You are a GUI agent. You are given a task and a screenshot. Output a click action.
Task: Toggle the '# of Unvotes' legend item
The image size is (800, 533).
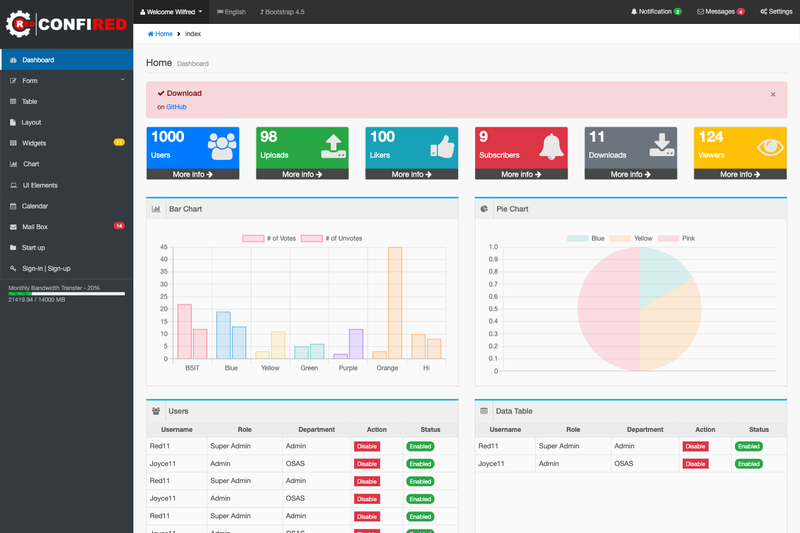(x=332, y=238)
